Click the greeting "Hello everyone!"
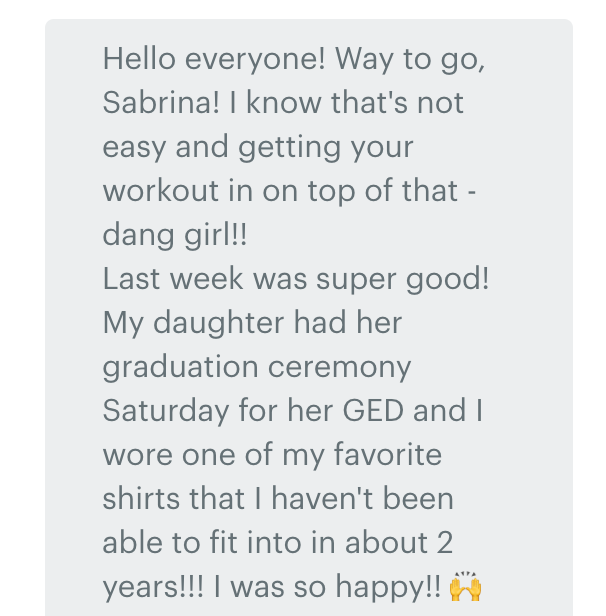 pyautogui.click(x=214, y=59)
